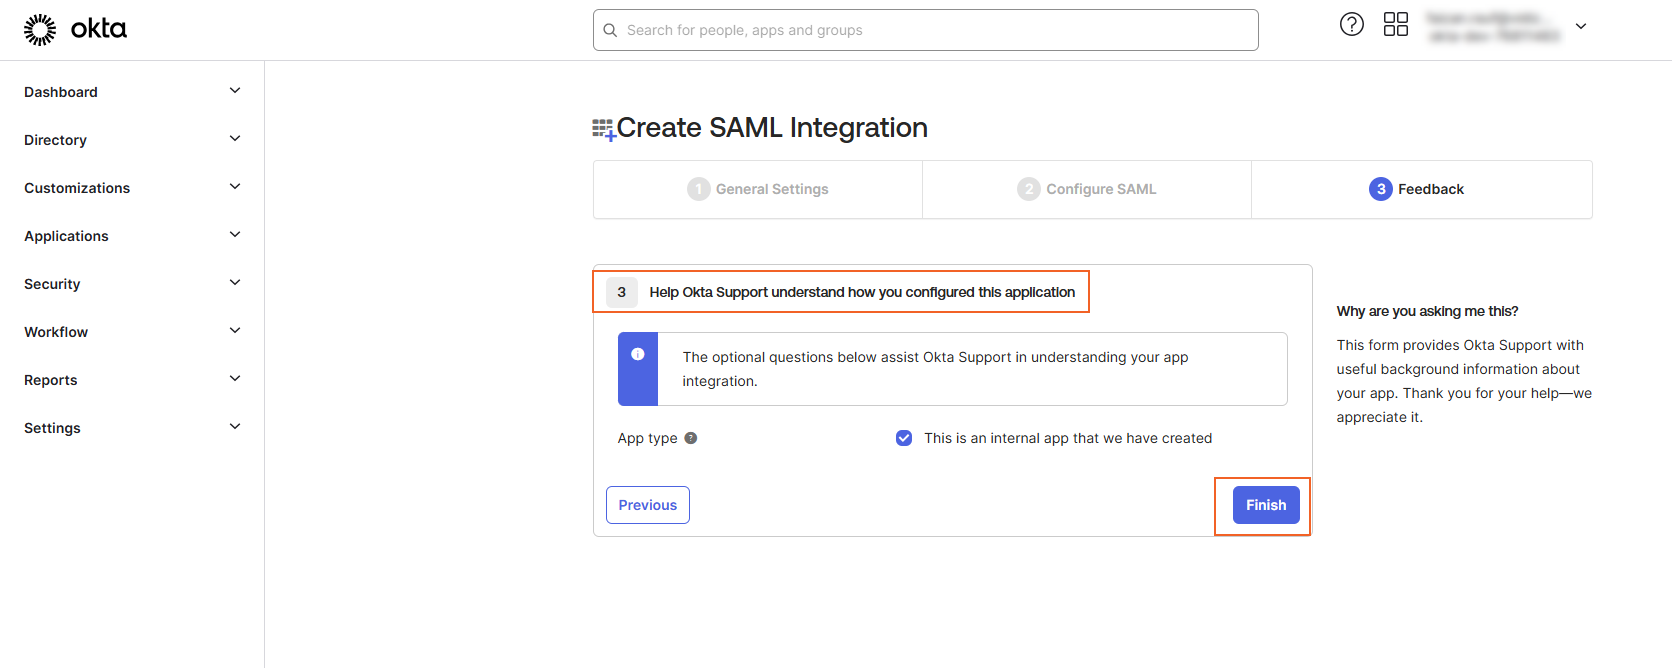Uncheck the internal app checkbox

click(x=904, y=438)
